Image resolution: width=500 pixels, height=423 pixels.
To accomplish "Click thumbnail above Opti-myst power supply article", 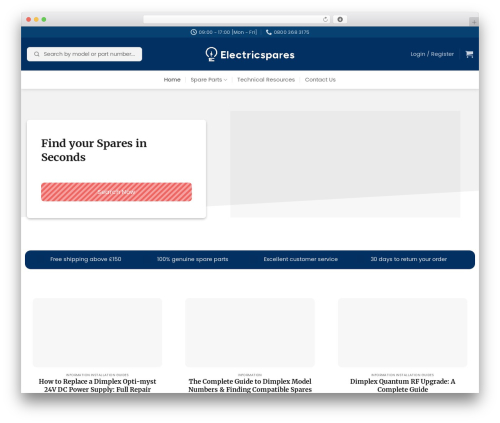I will [x=97, y=333].
